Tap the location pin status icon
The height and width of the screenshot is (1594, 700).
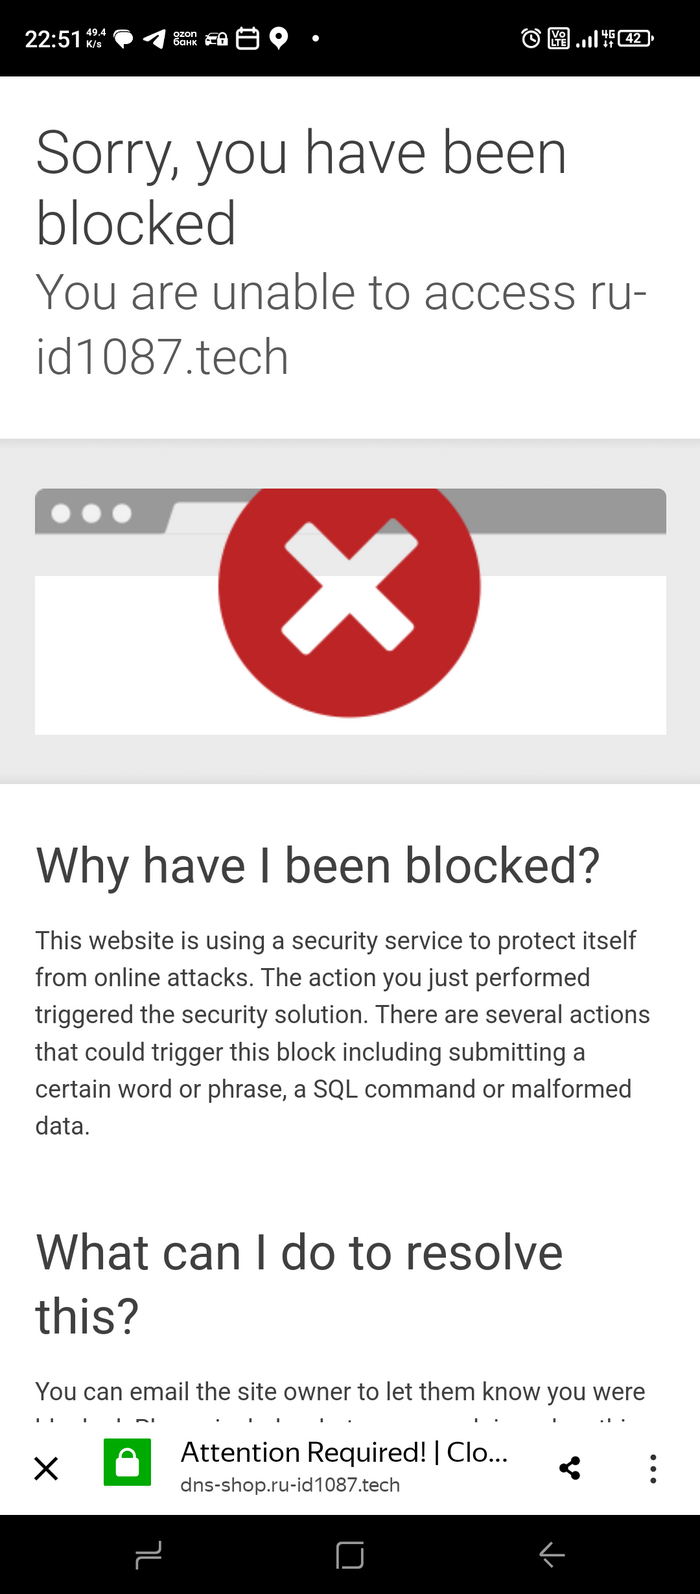[x=279, y=39]
